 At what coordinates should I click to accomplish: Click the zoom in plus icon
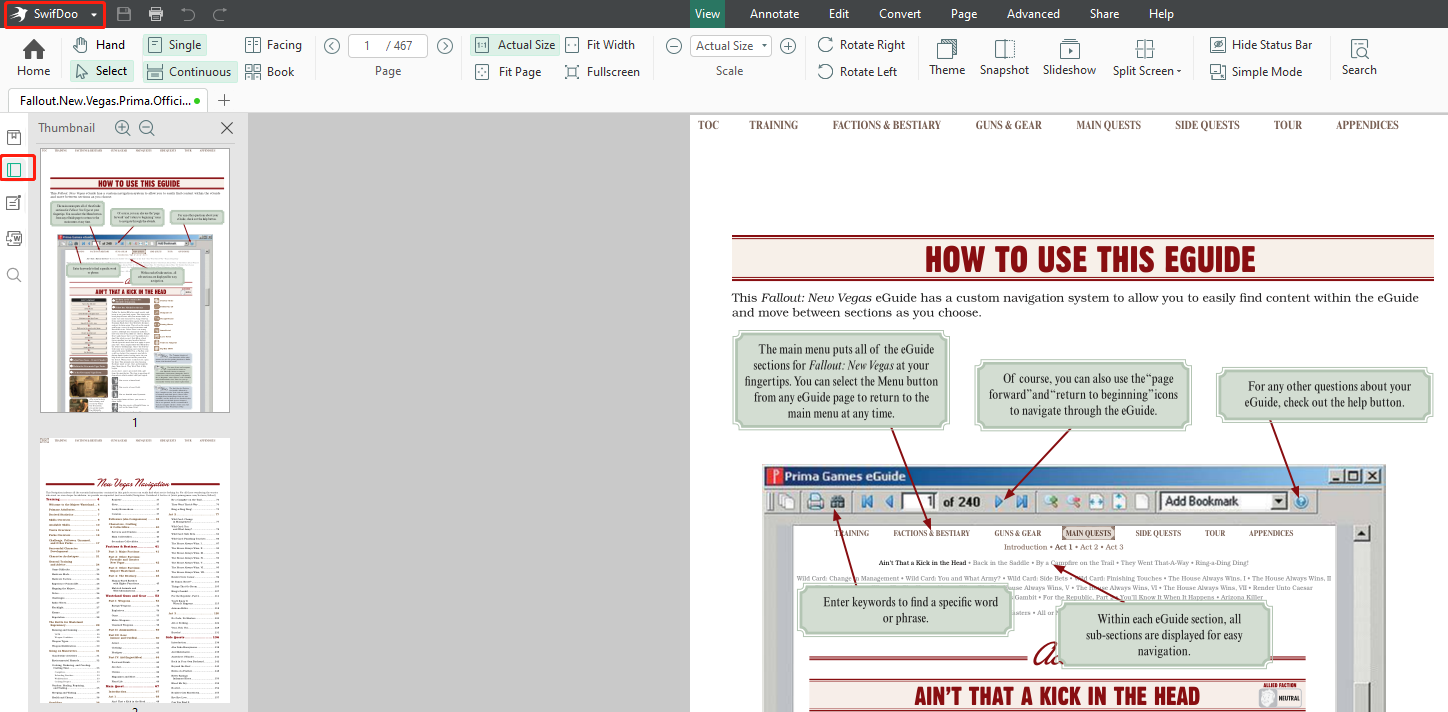tap(788, 46)
